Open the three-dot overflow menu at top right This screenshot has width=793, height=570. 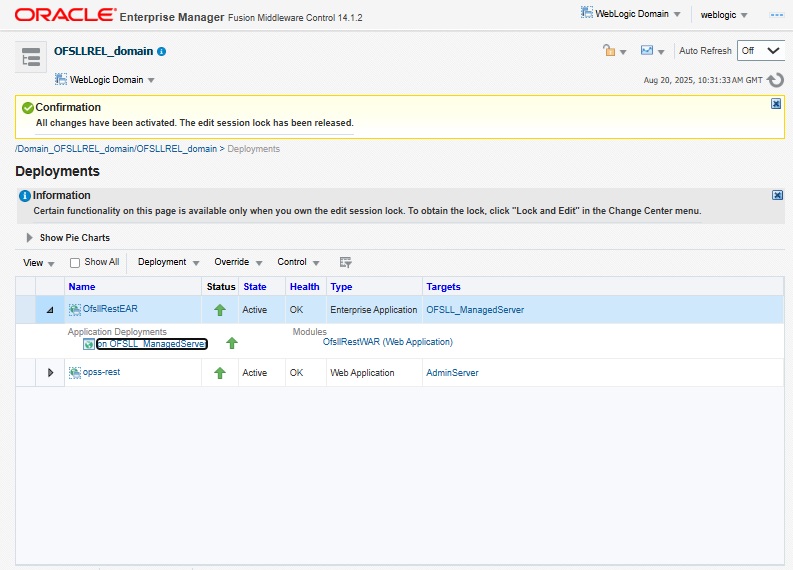777,15
